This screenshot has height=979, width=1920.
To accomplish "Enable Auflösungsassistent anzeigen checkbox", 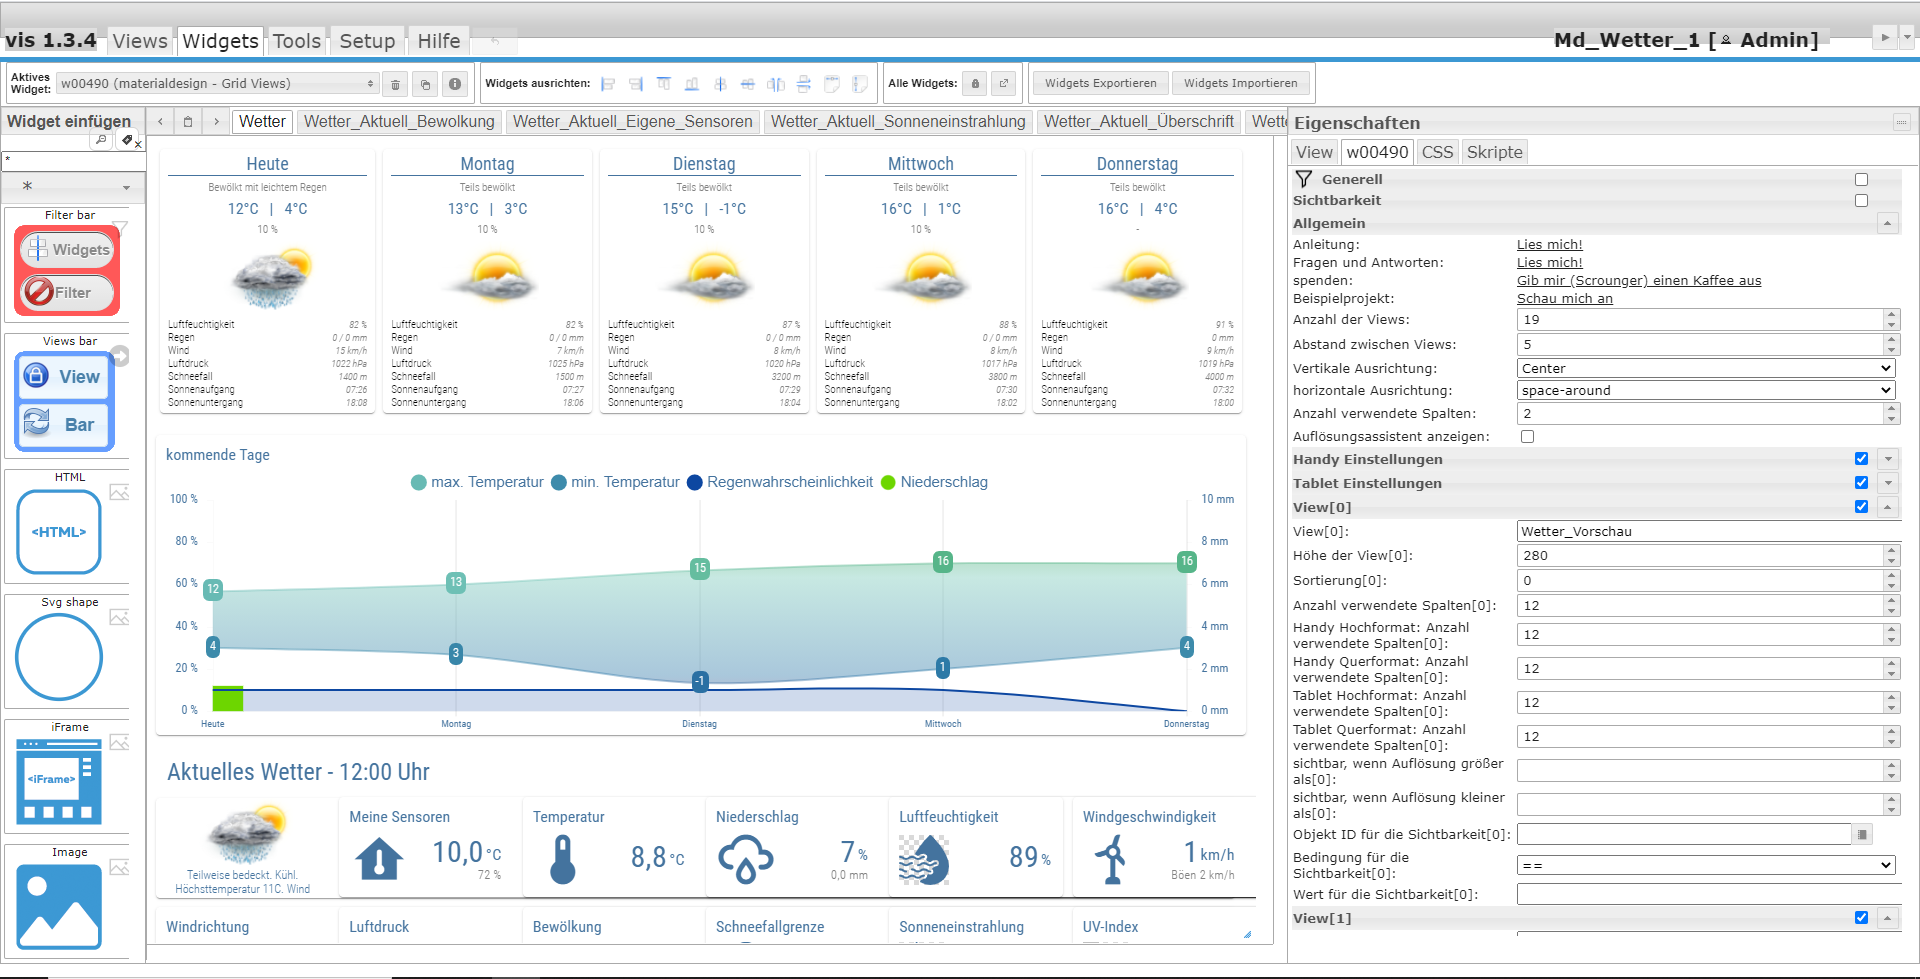I will coord(1527,437).
